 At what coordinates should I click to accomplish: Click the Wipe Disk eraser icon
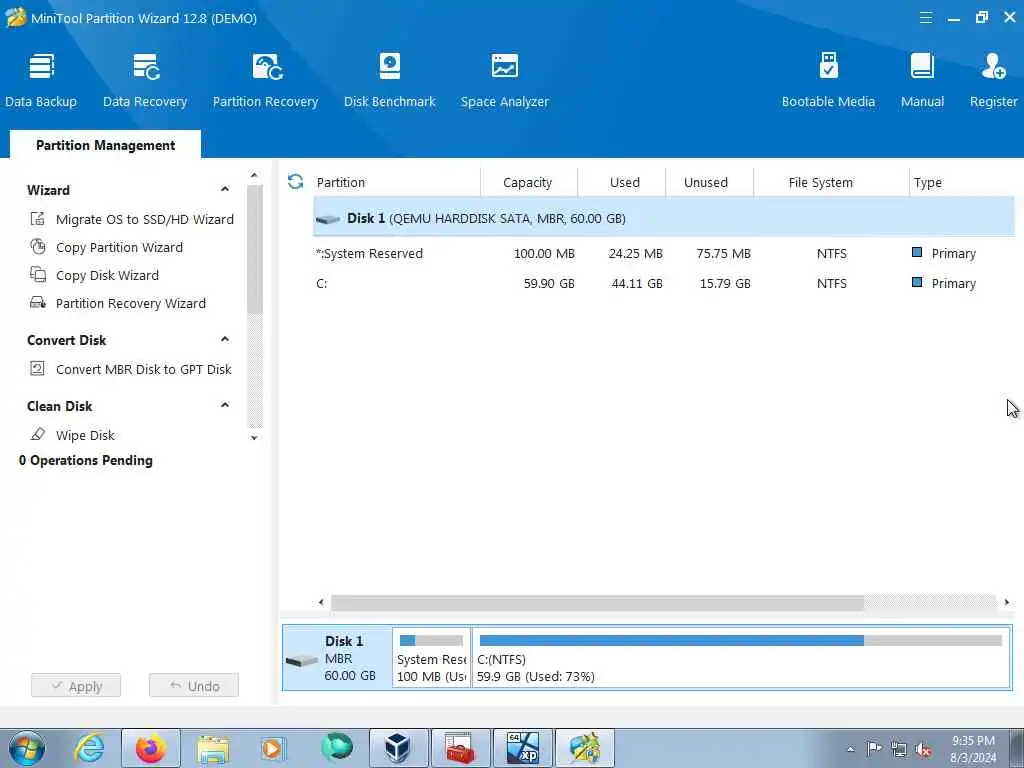(x=38, y=434)
